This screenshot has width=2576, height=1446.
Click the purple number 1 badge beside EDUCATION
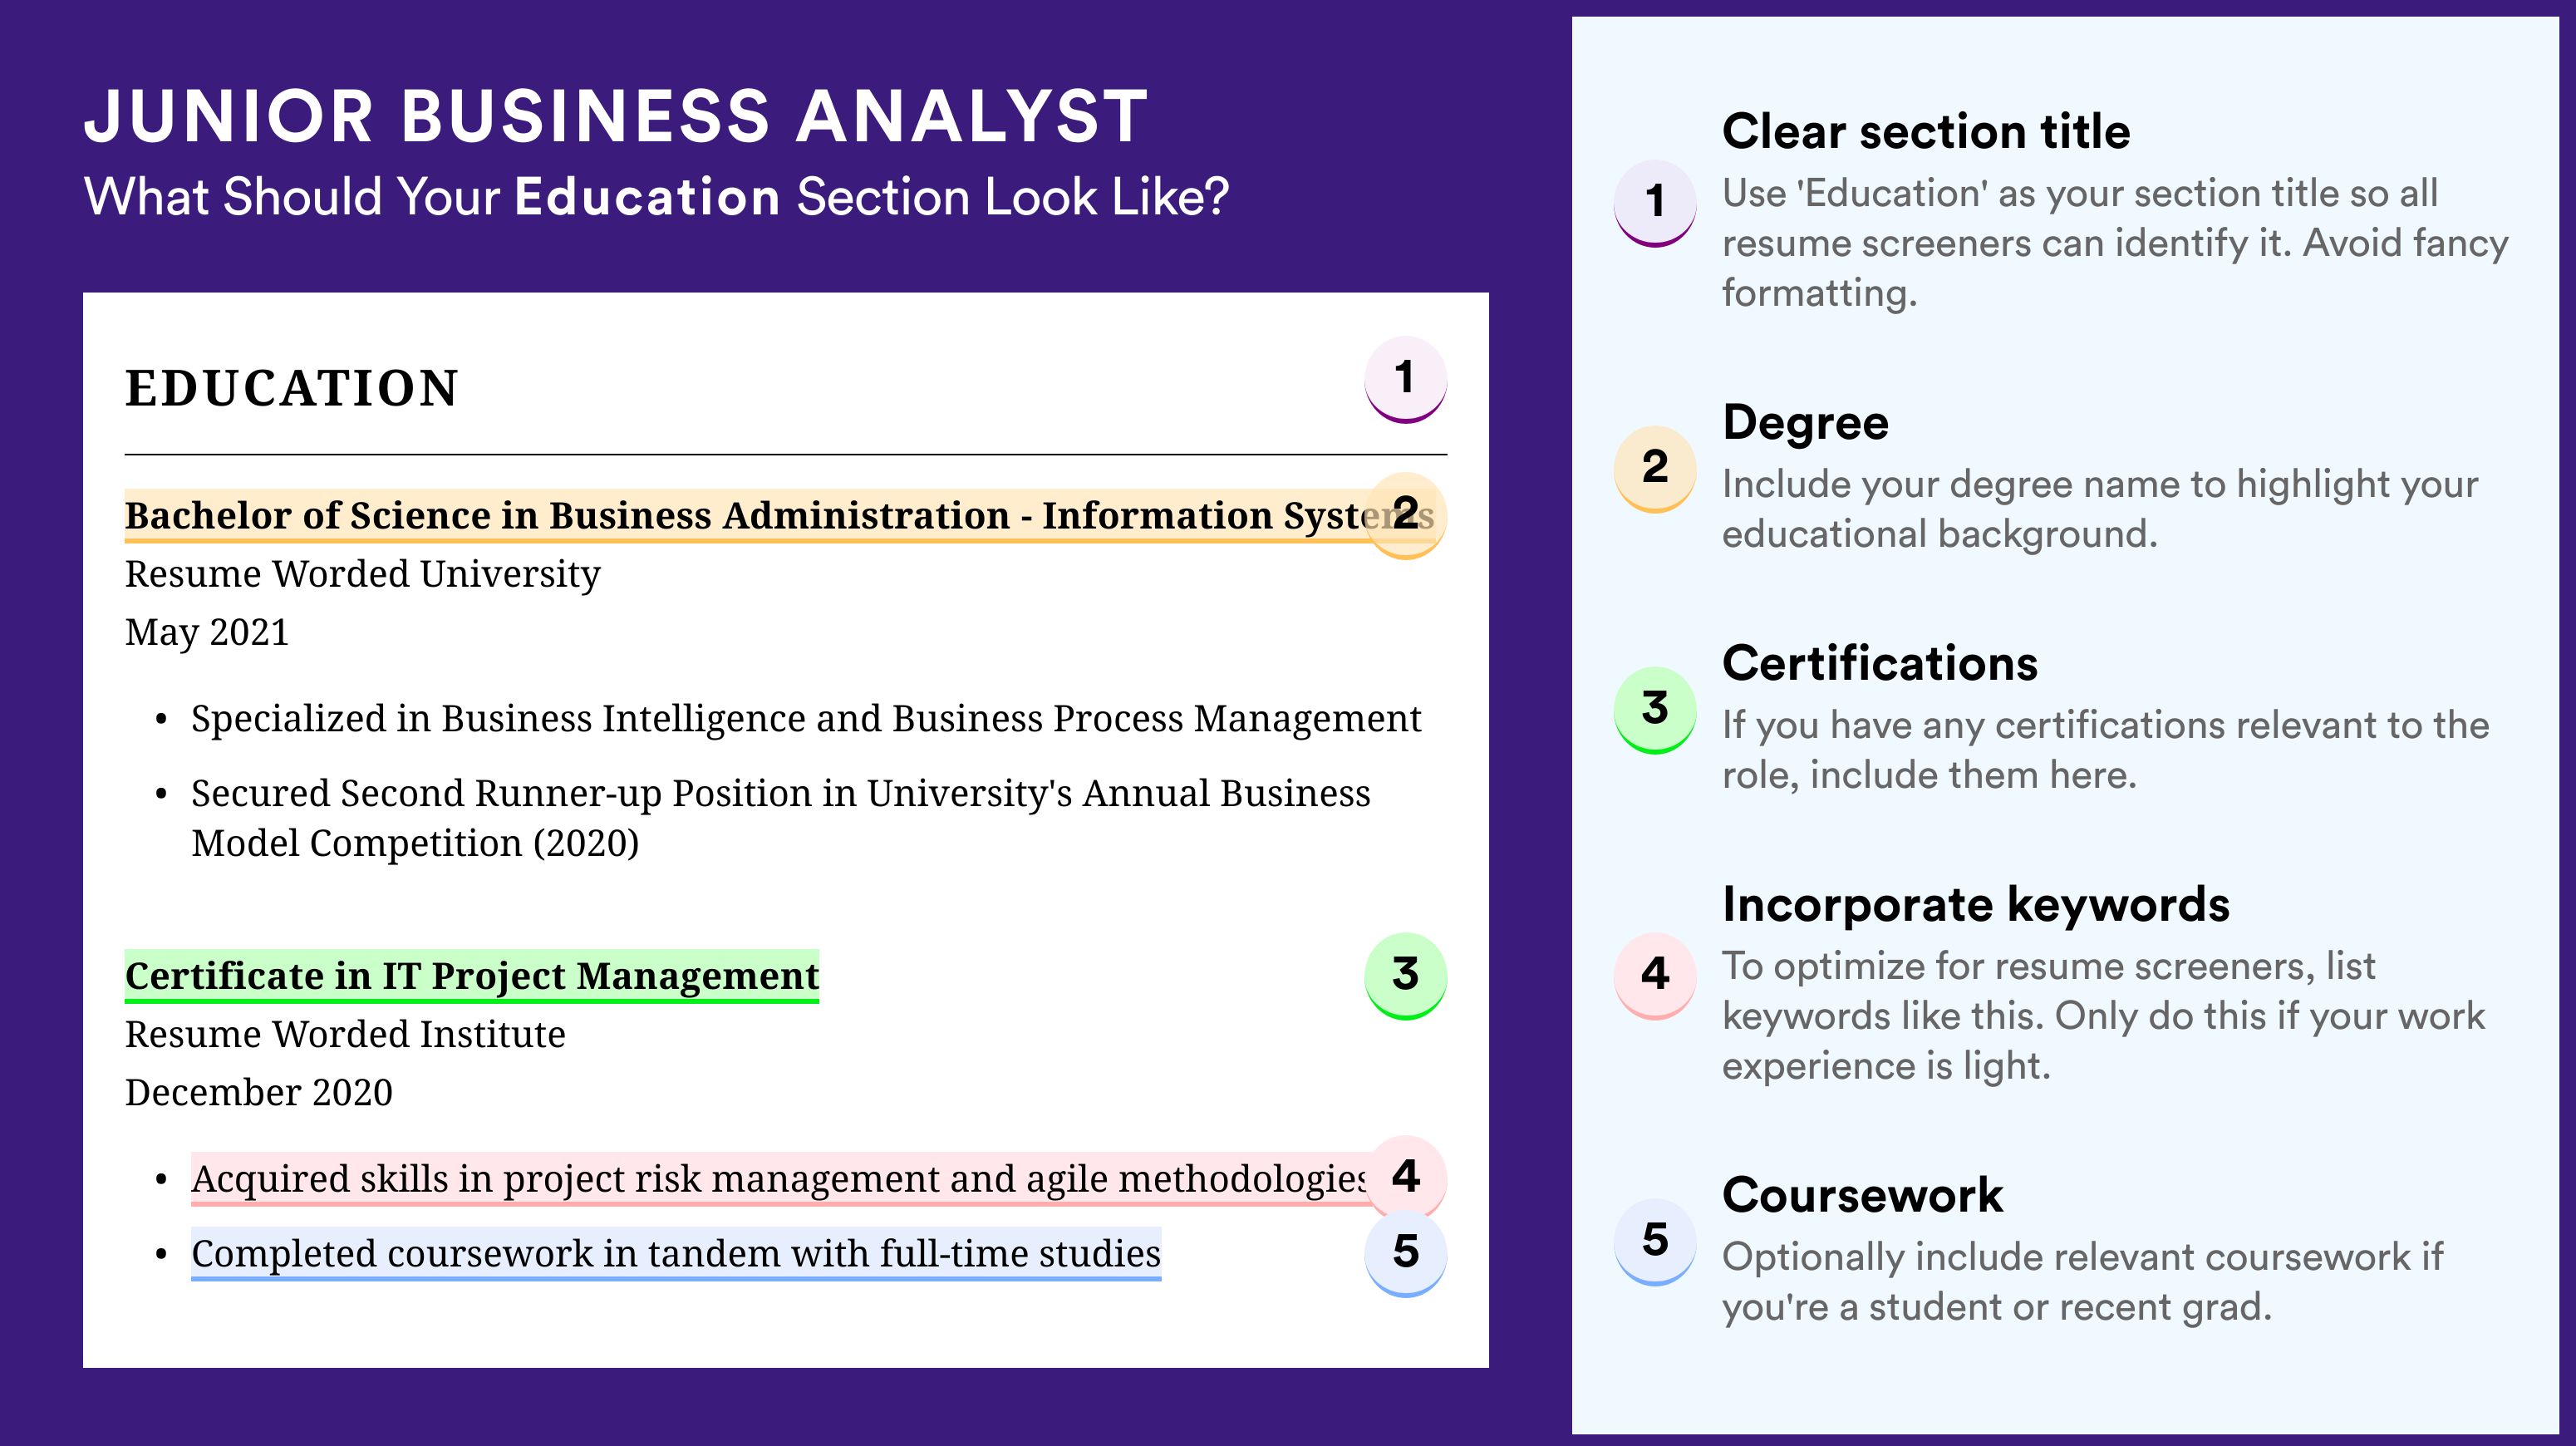coord(1405,379)
